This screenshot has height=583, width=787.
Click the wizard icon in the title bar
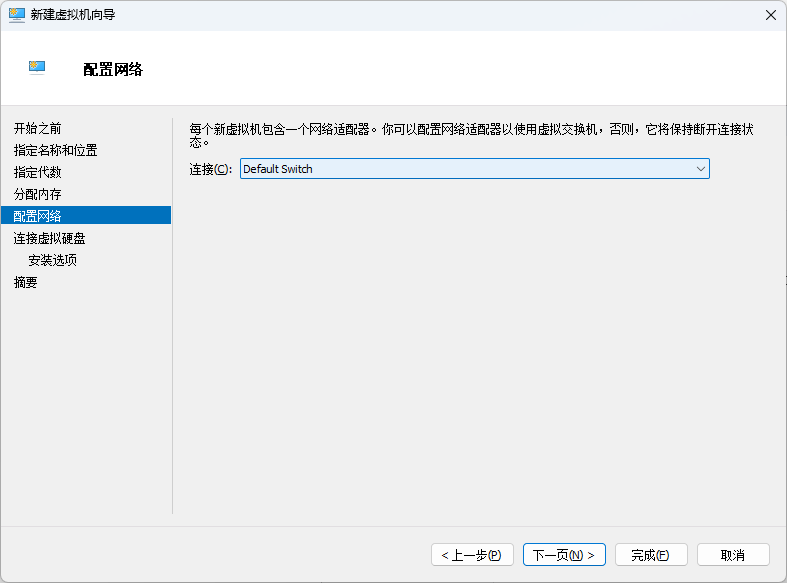coord(17,15)
